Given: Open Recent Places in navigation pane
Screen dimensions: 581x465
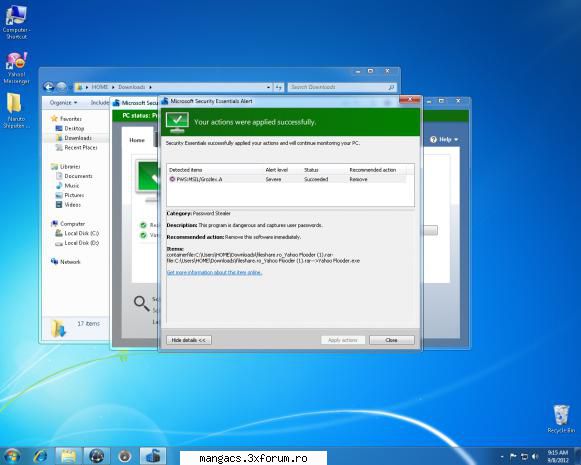Looking at the screenshot, I should pos(76,147).
